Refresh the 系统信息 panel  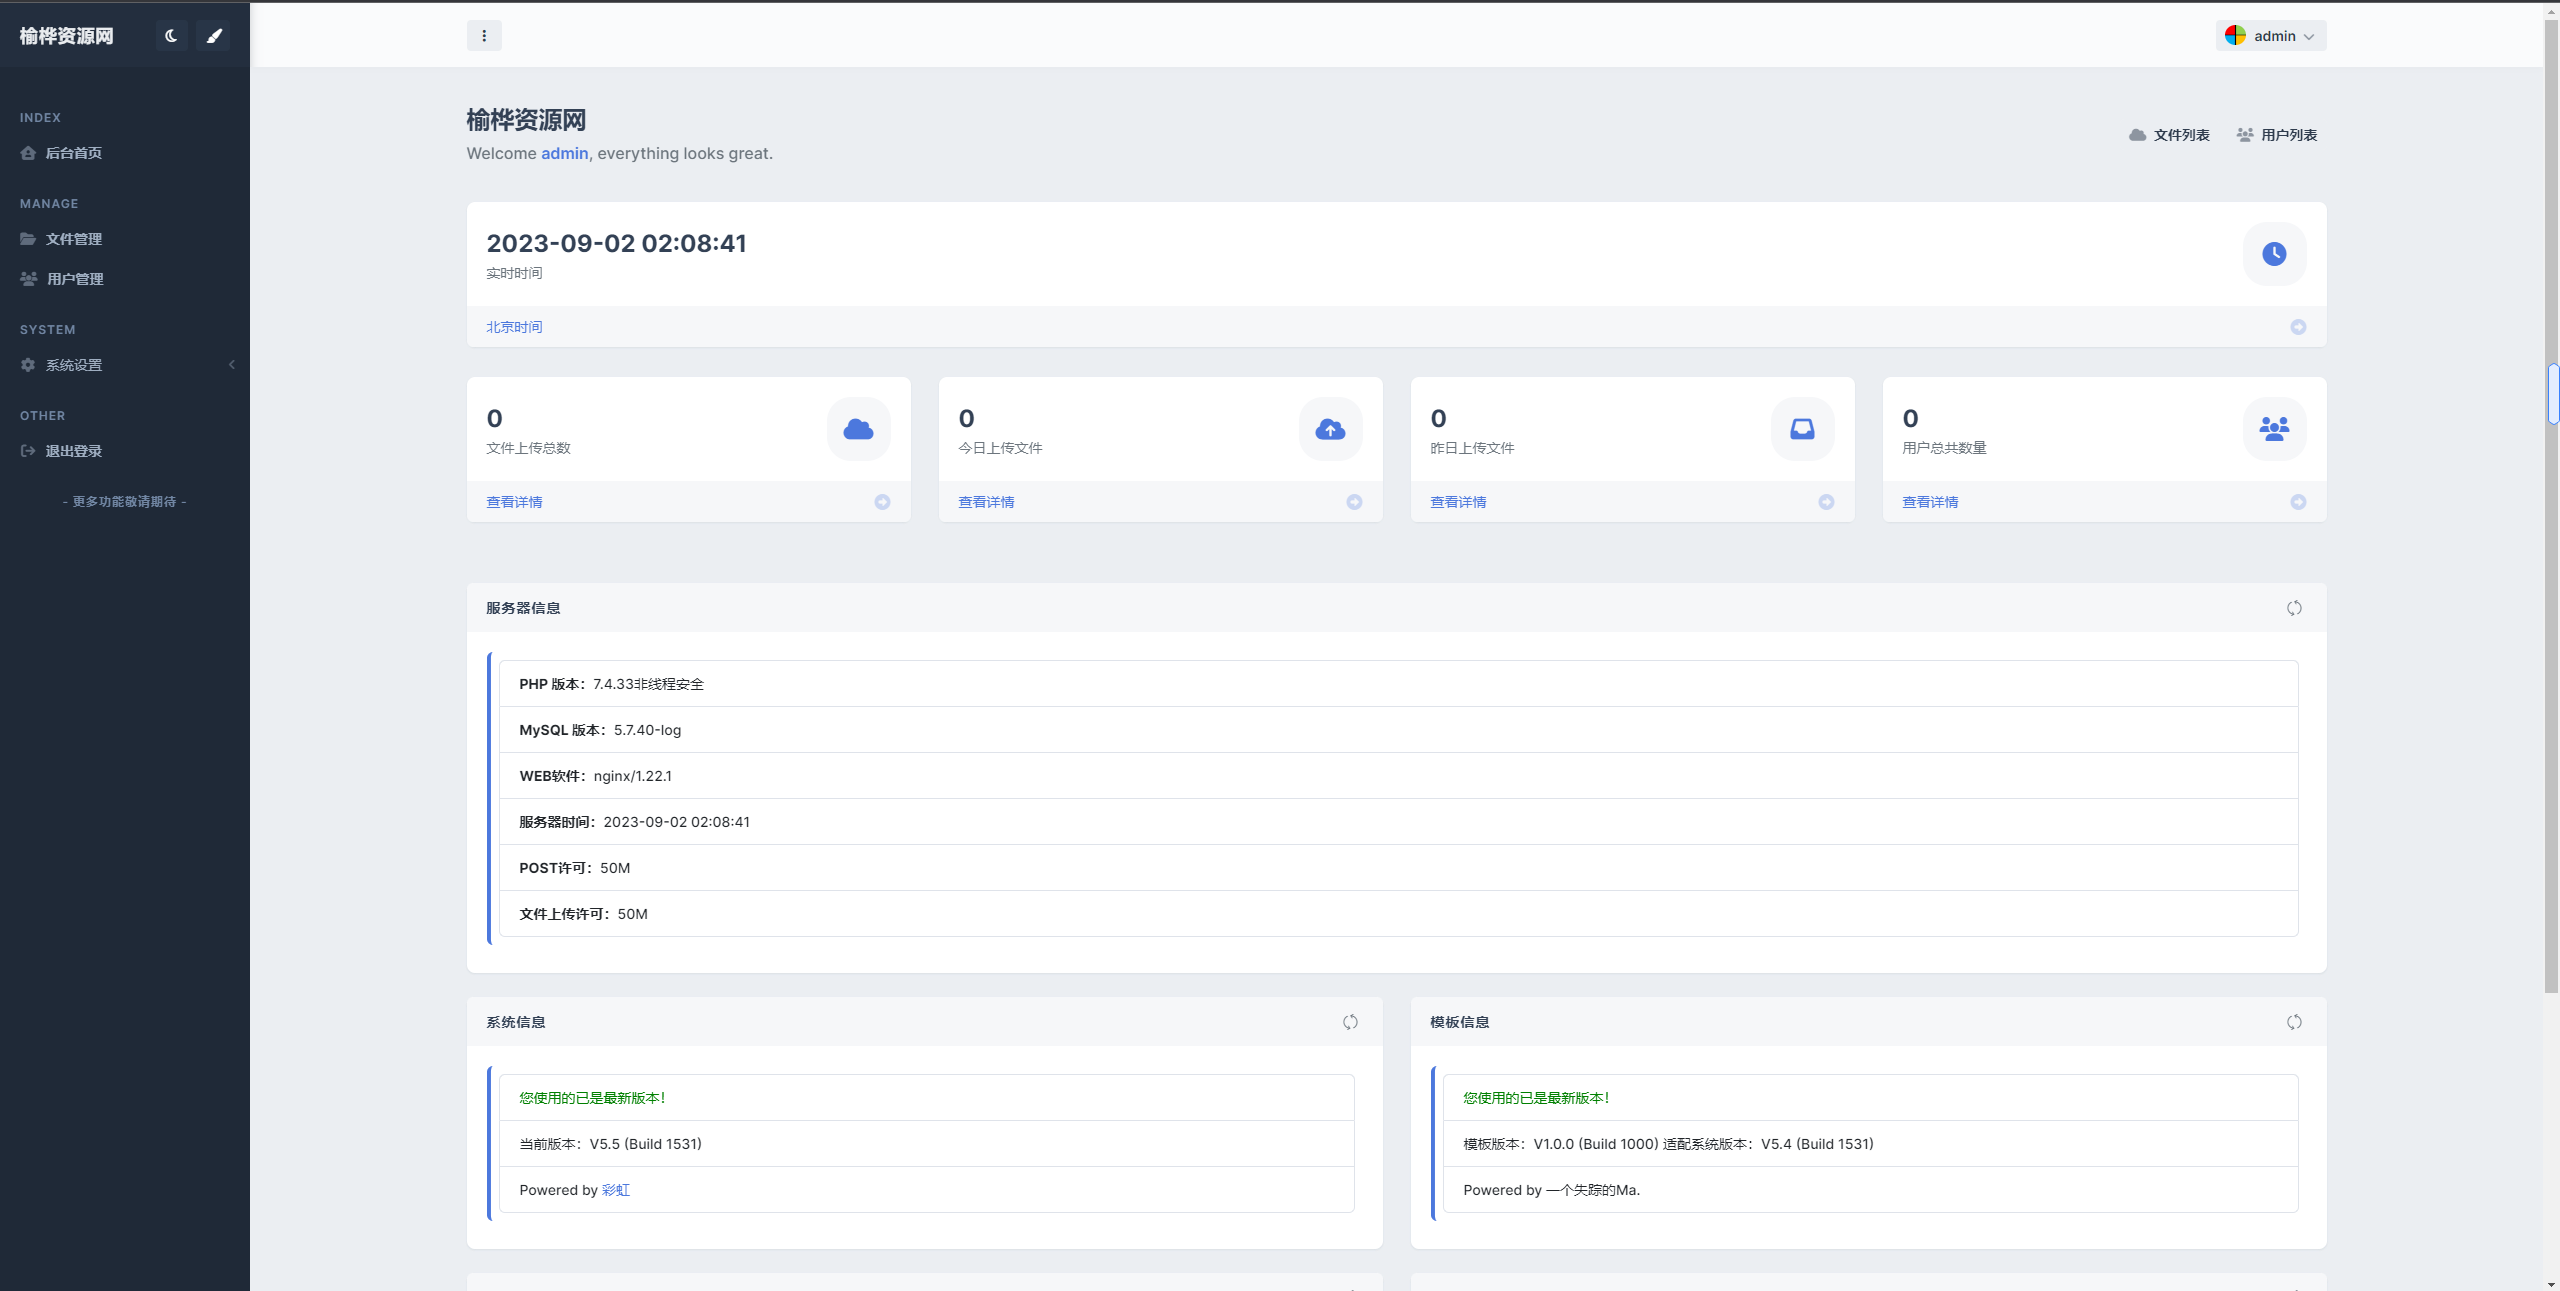(x=1350, y=1022)
